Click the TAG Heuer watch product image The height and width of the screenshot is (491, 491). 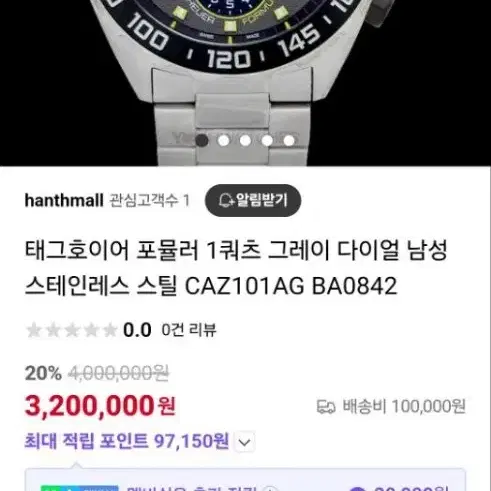[245, 83]
